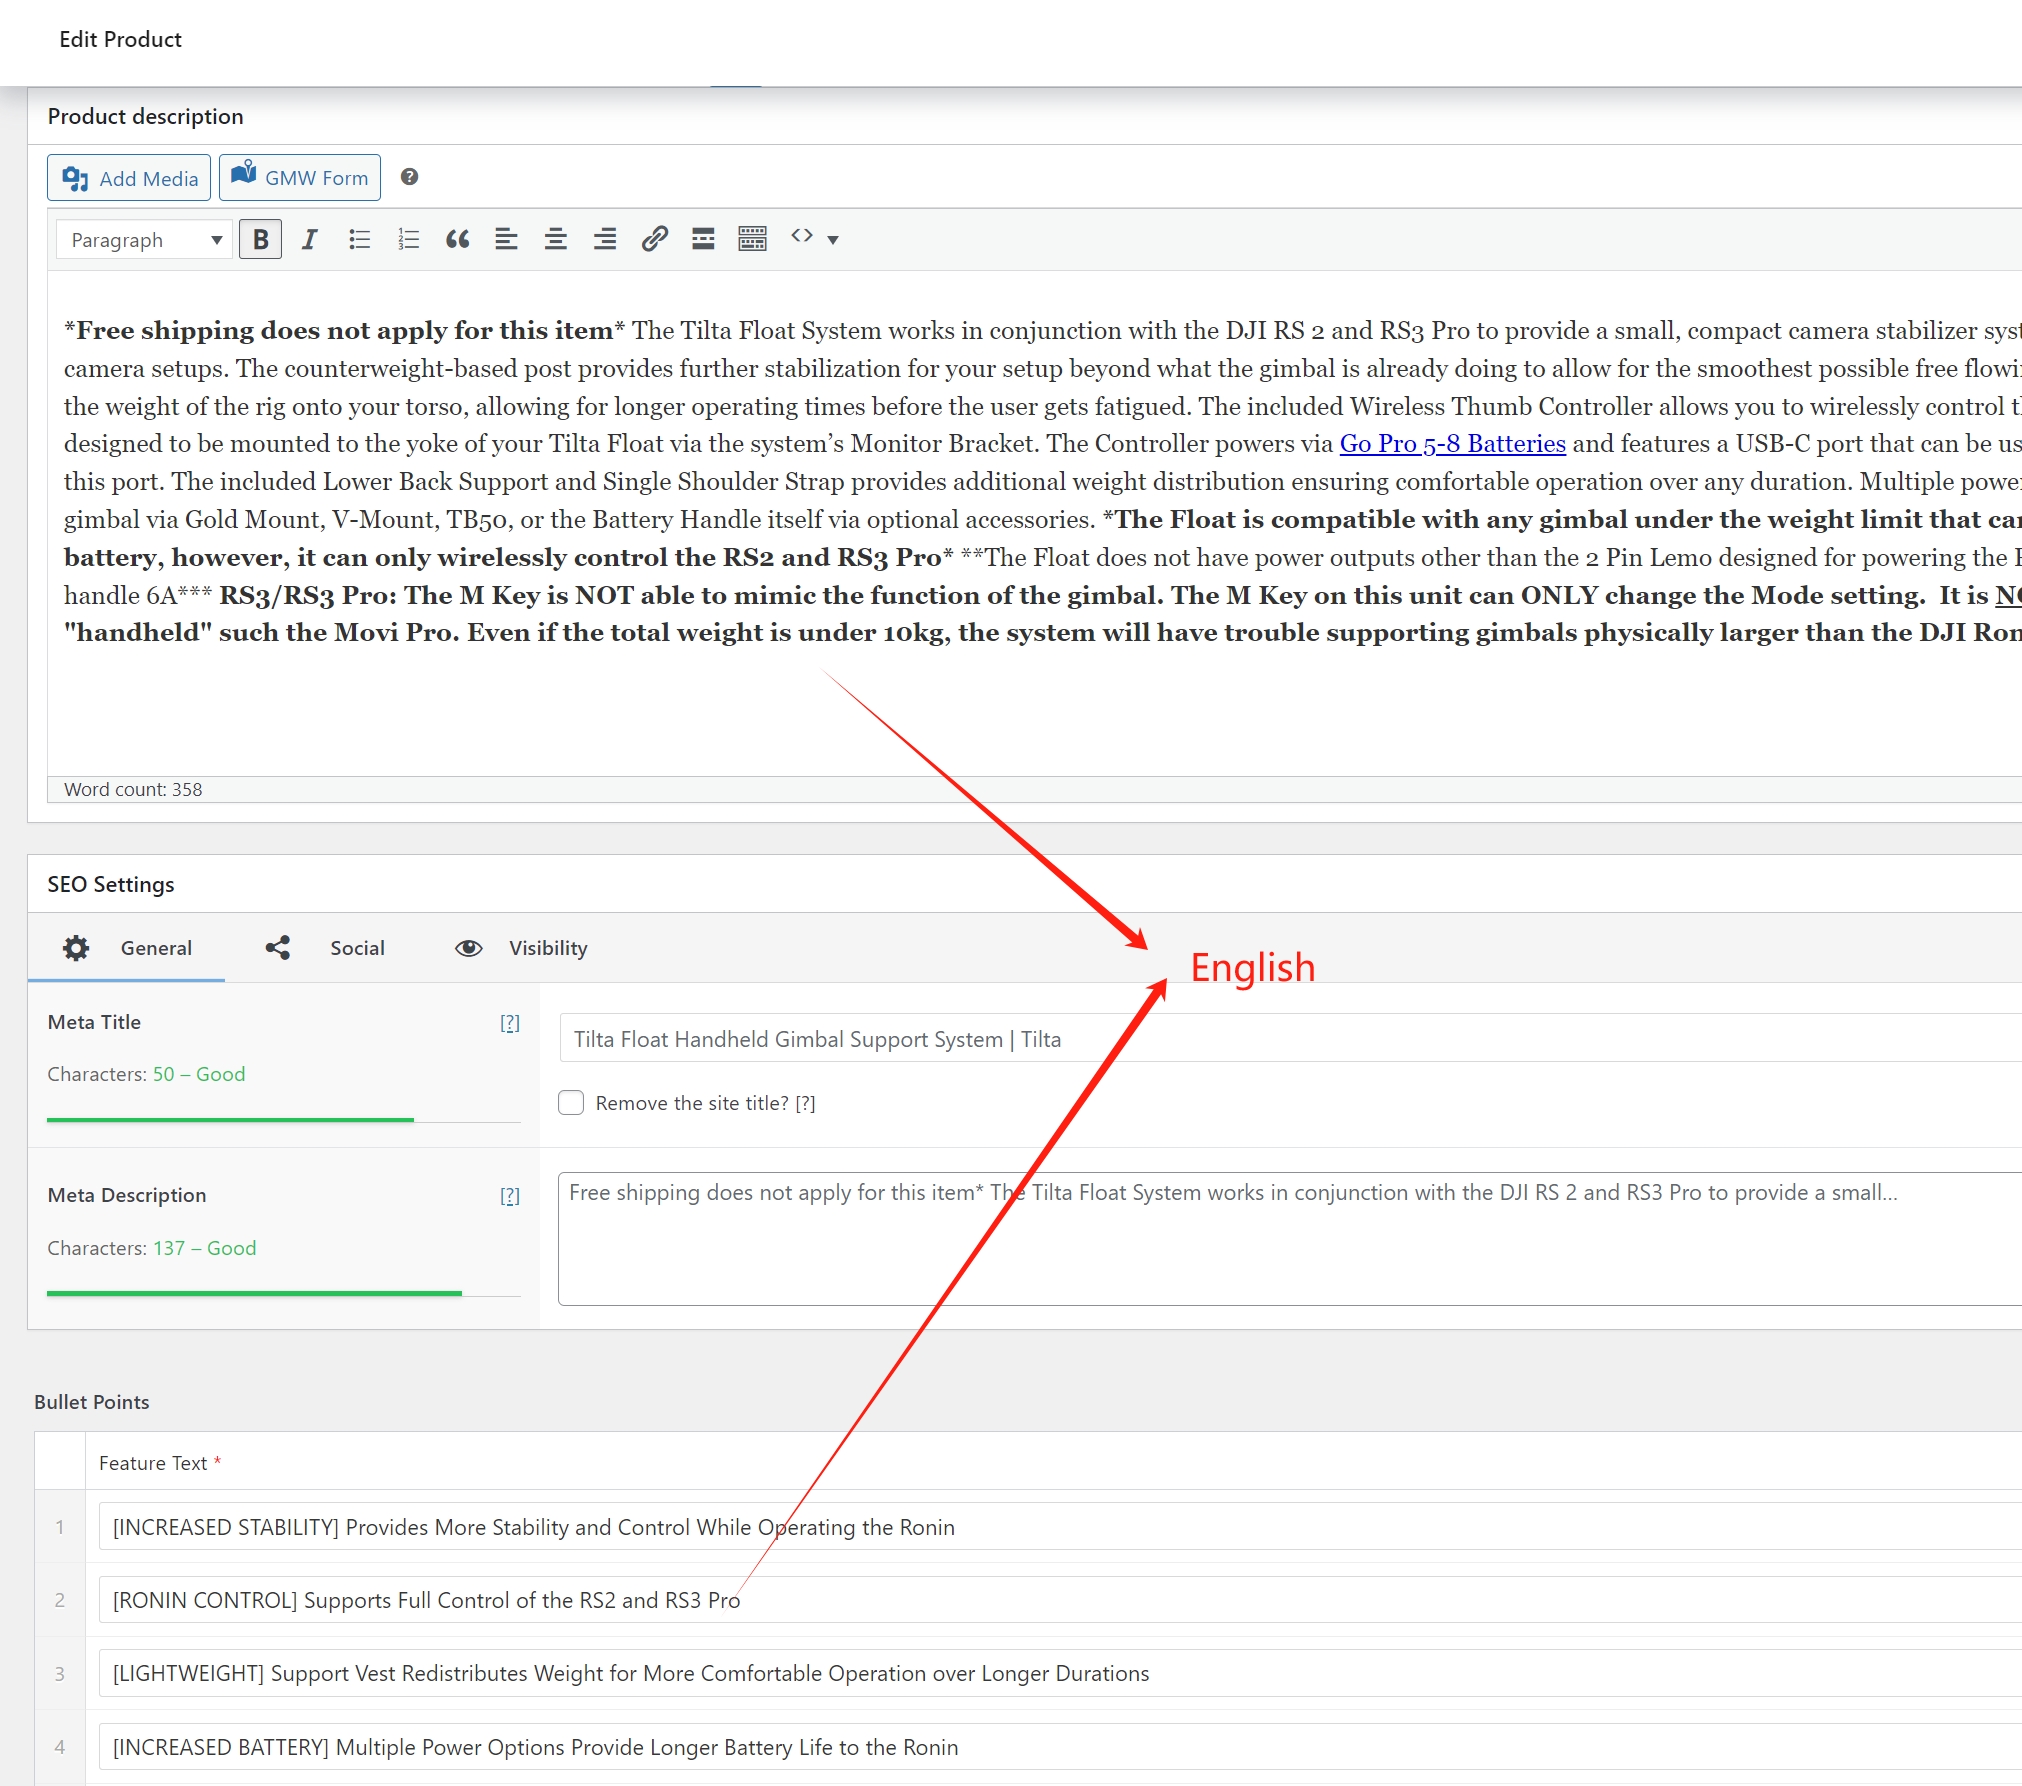The height and width of the screenshot is (1786, 2022).
Task: Insert a bulleted list
Action: [359, 239]
